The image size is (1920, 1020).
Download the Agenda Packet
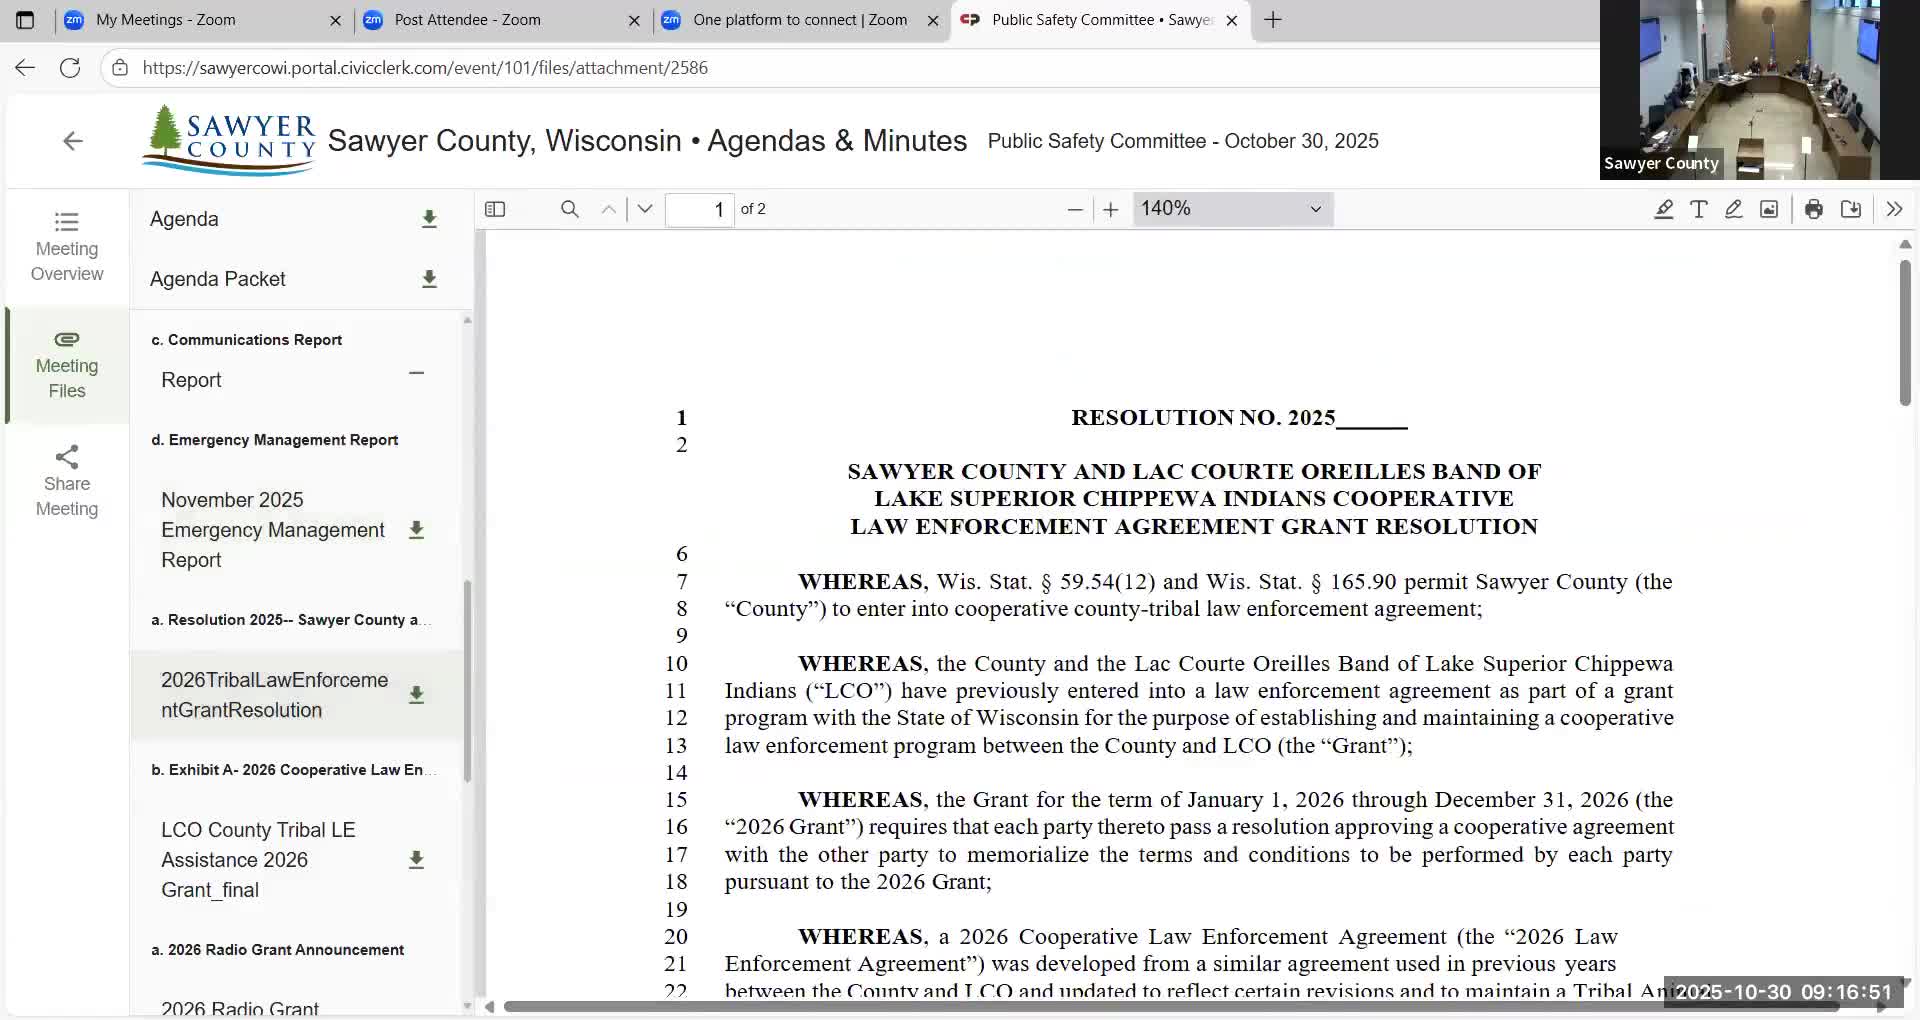(x=429, y=279)
